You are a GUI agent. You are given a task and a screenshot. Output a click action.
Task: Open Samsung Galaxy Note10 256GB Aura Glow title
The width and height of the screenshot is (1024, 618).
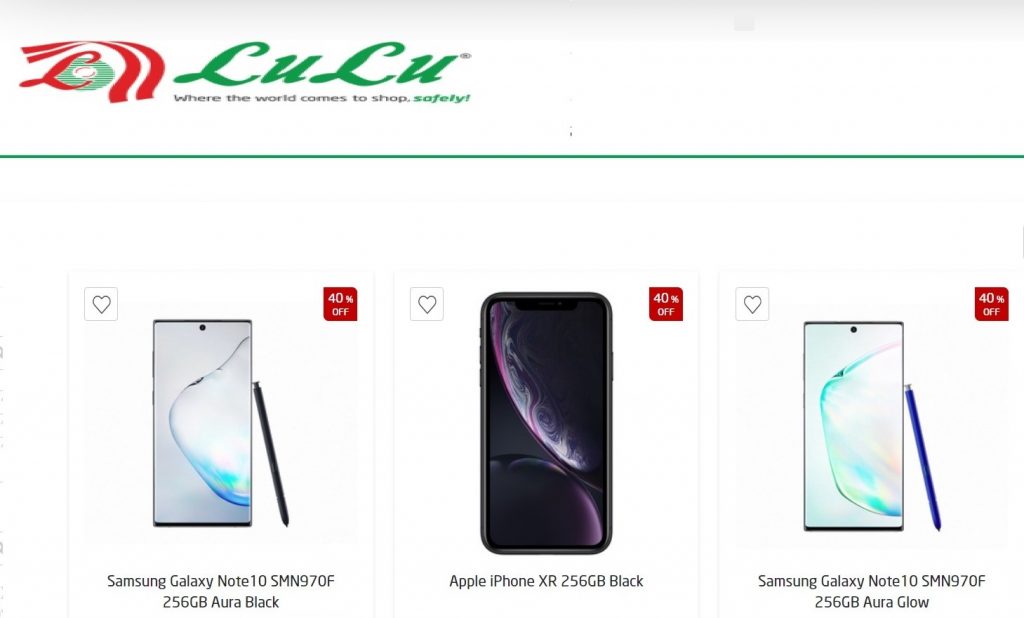click(x=872, y=591)
